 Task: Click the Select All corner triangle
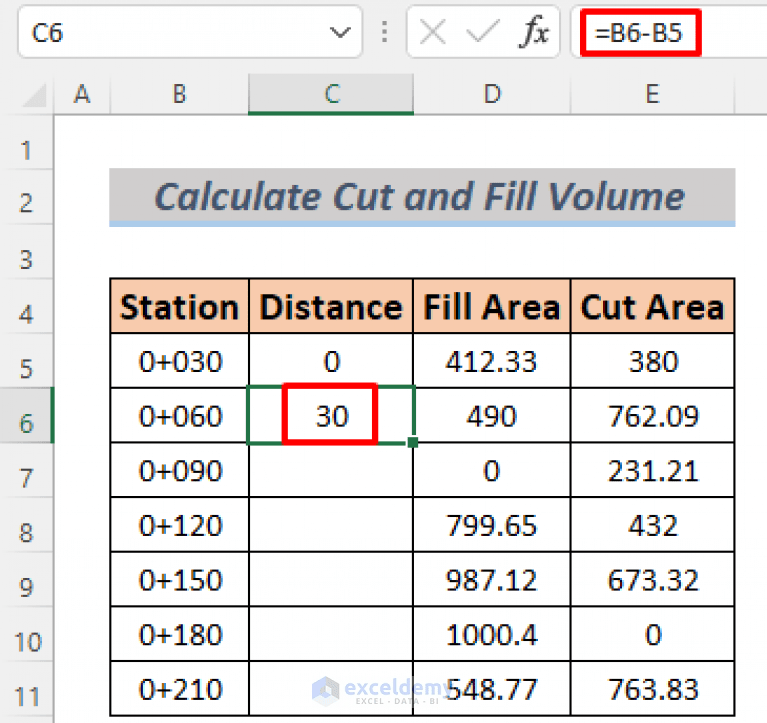35,95
